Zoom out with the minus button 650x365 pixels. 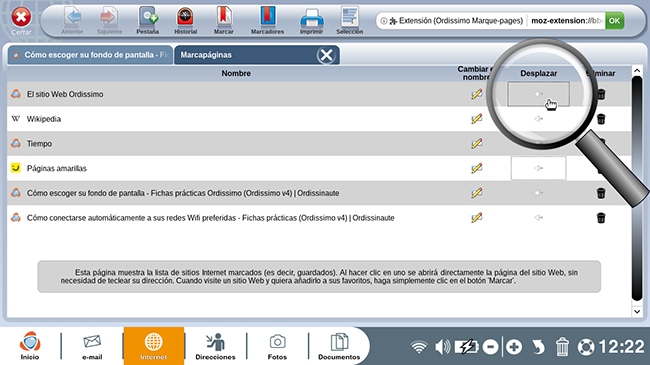click(x=490, y=347)
